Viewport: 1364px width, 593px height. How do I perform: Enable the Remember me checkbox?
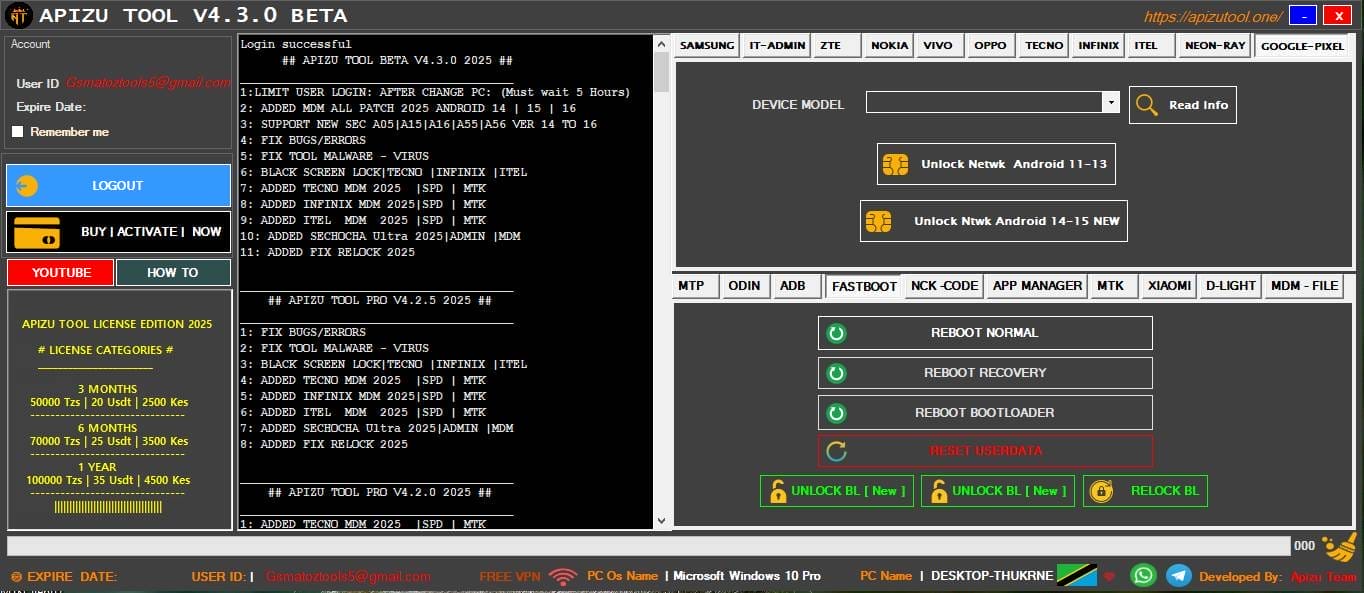click(x=17, y=130)
